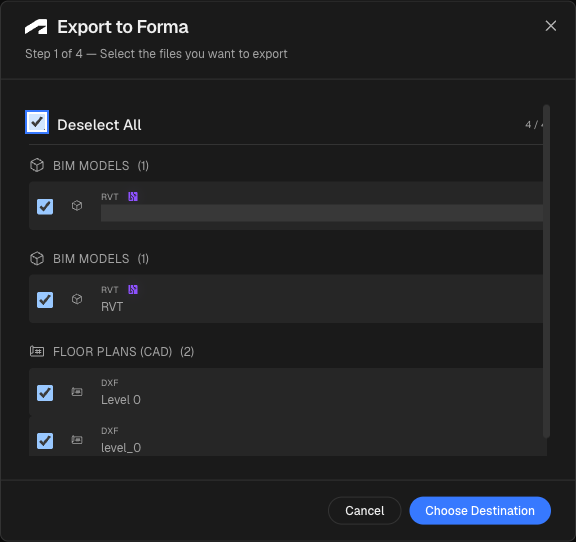Click the Autodesk logo beside Export to Forma
Image resolution: width=576 pixels, height=542 pixels.
click(x=36, y=27)
